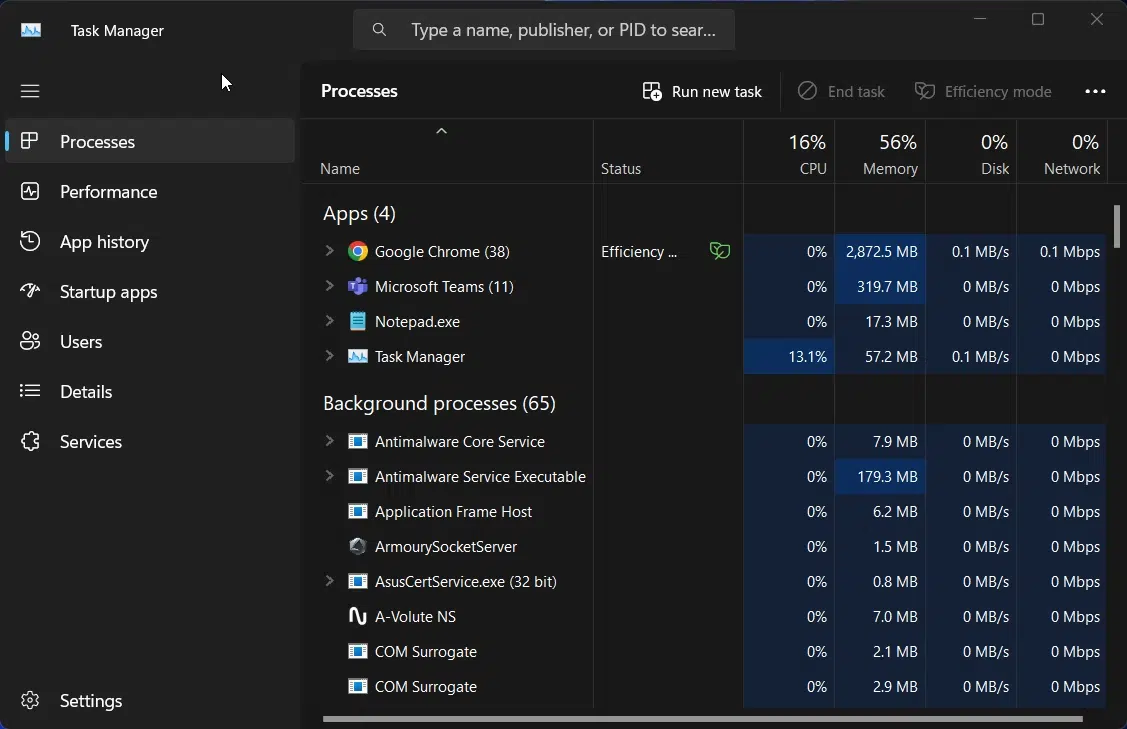The height and width of the screenshot is (729, 1127).
Task: Click Teams 319.7 MB memory cell
Action: click(x=880, y=287)
